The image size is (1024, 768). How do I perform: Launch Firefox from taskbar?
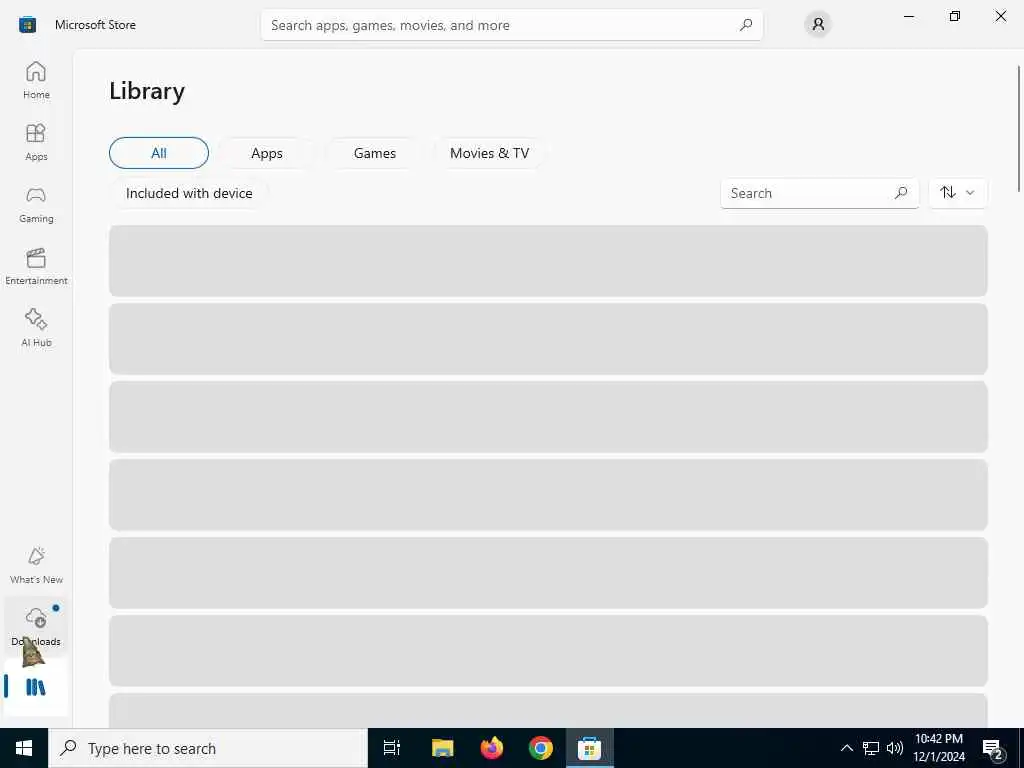click(492, 748)
